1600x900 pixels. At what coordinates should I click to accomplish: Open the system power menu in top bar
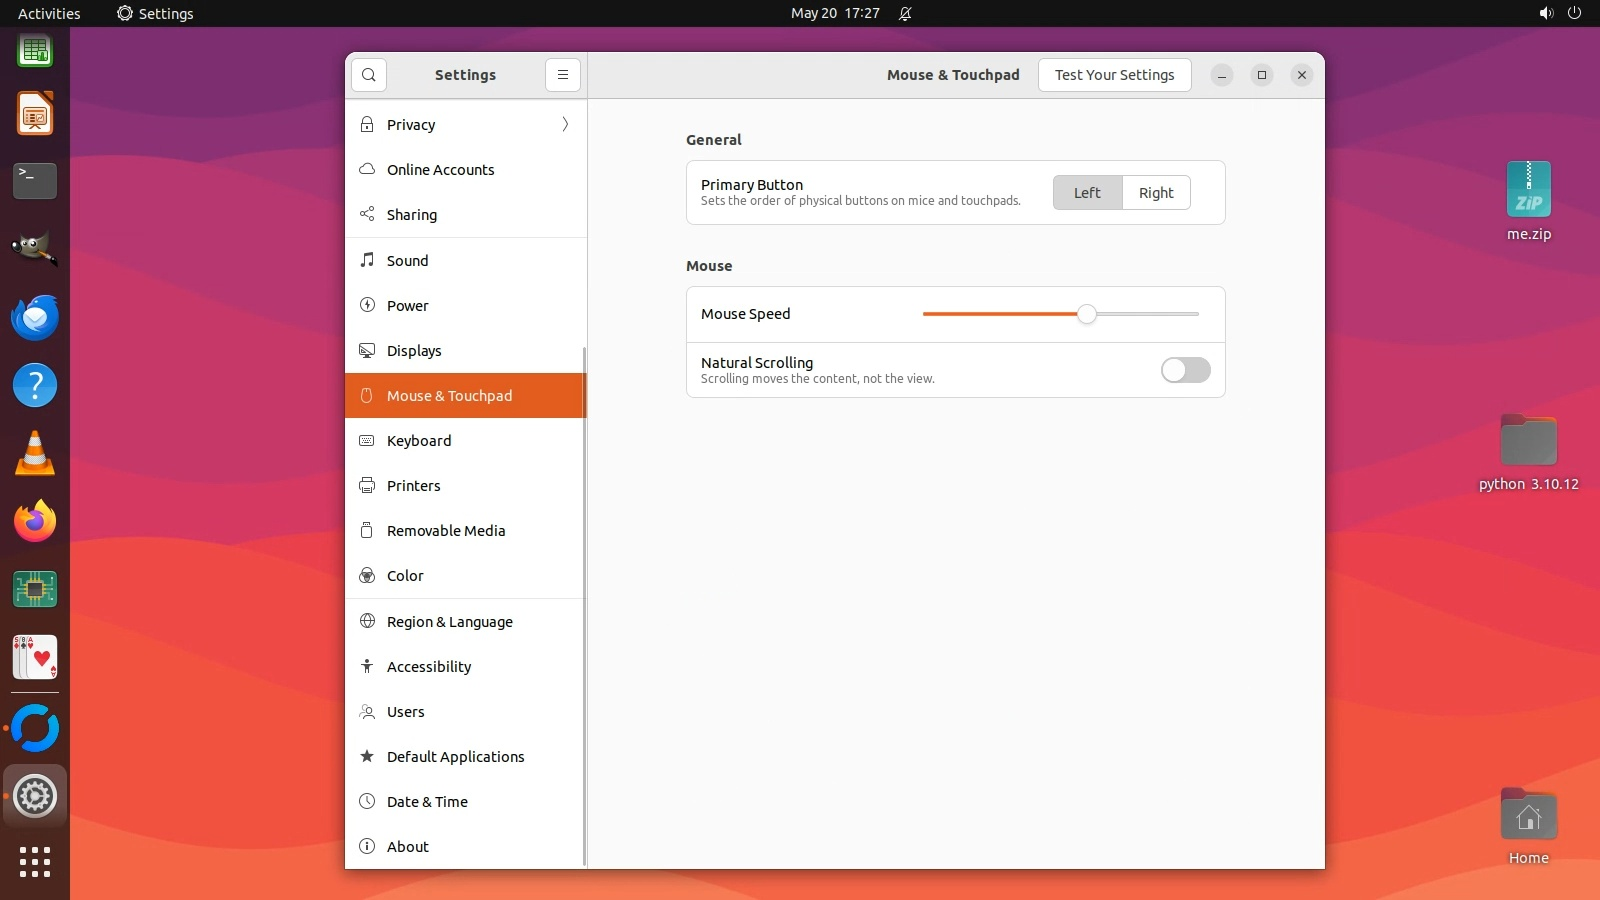point(1574,13)
